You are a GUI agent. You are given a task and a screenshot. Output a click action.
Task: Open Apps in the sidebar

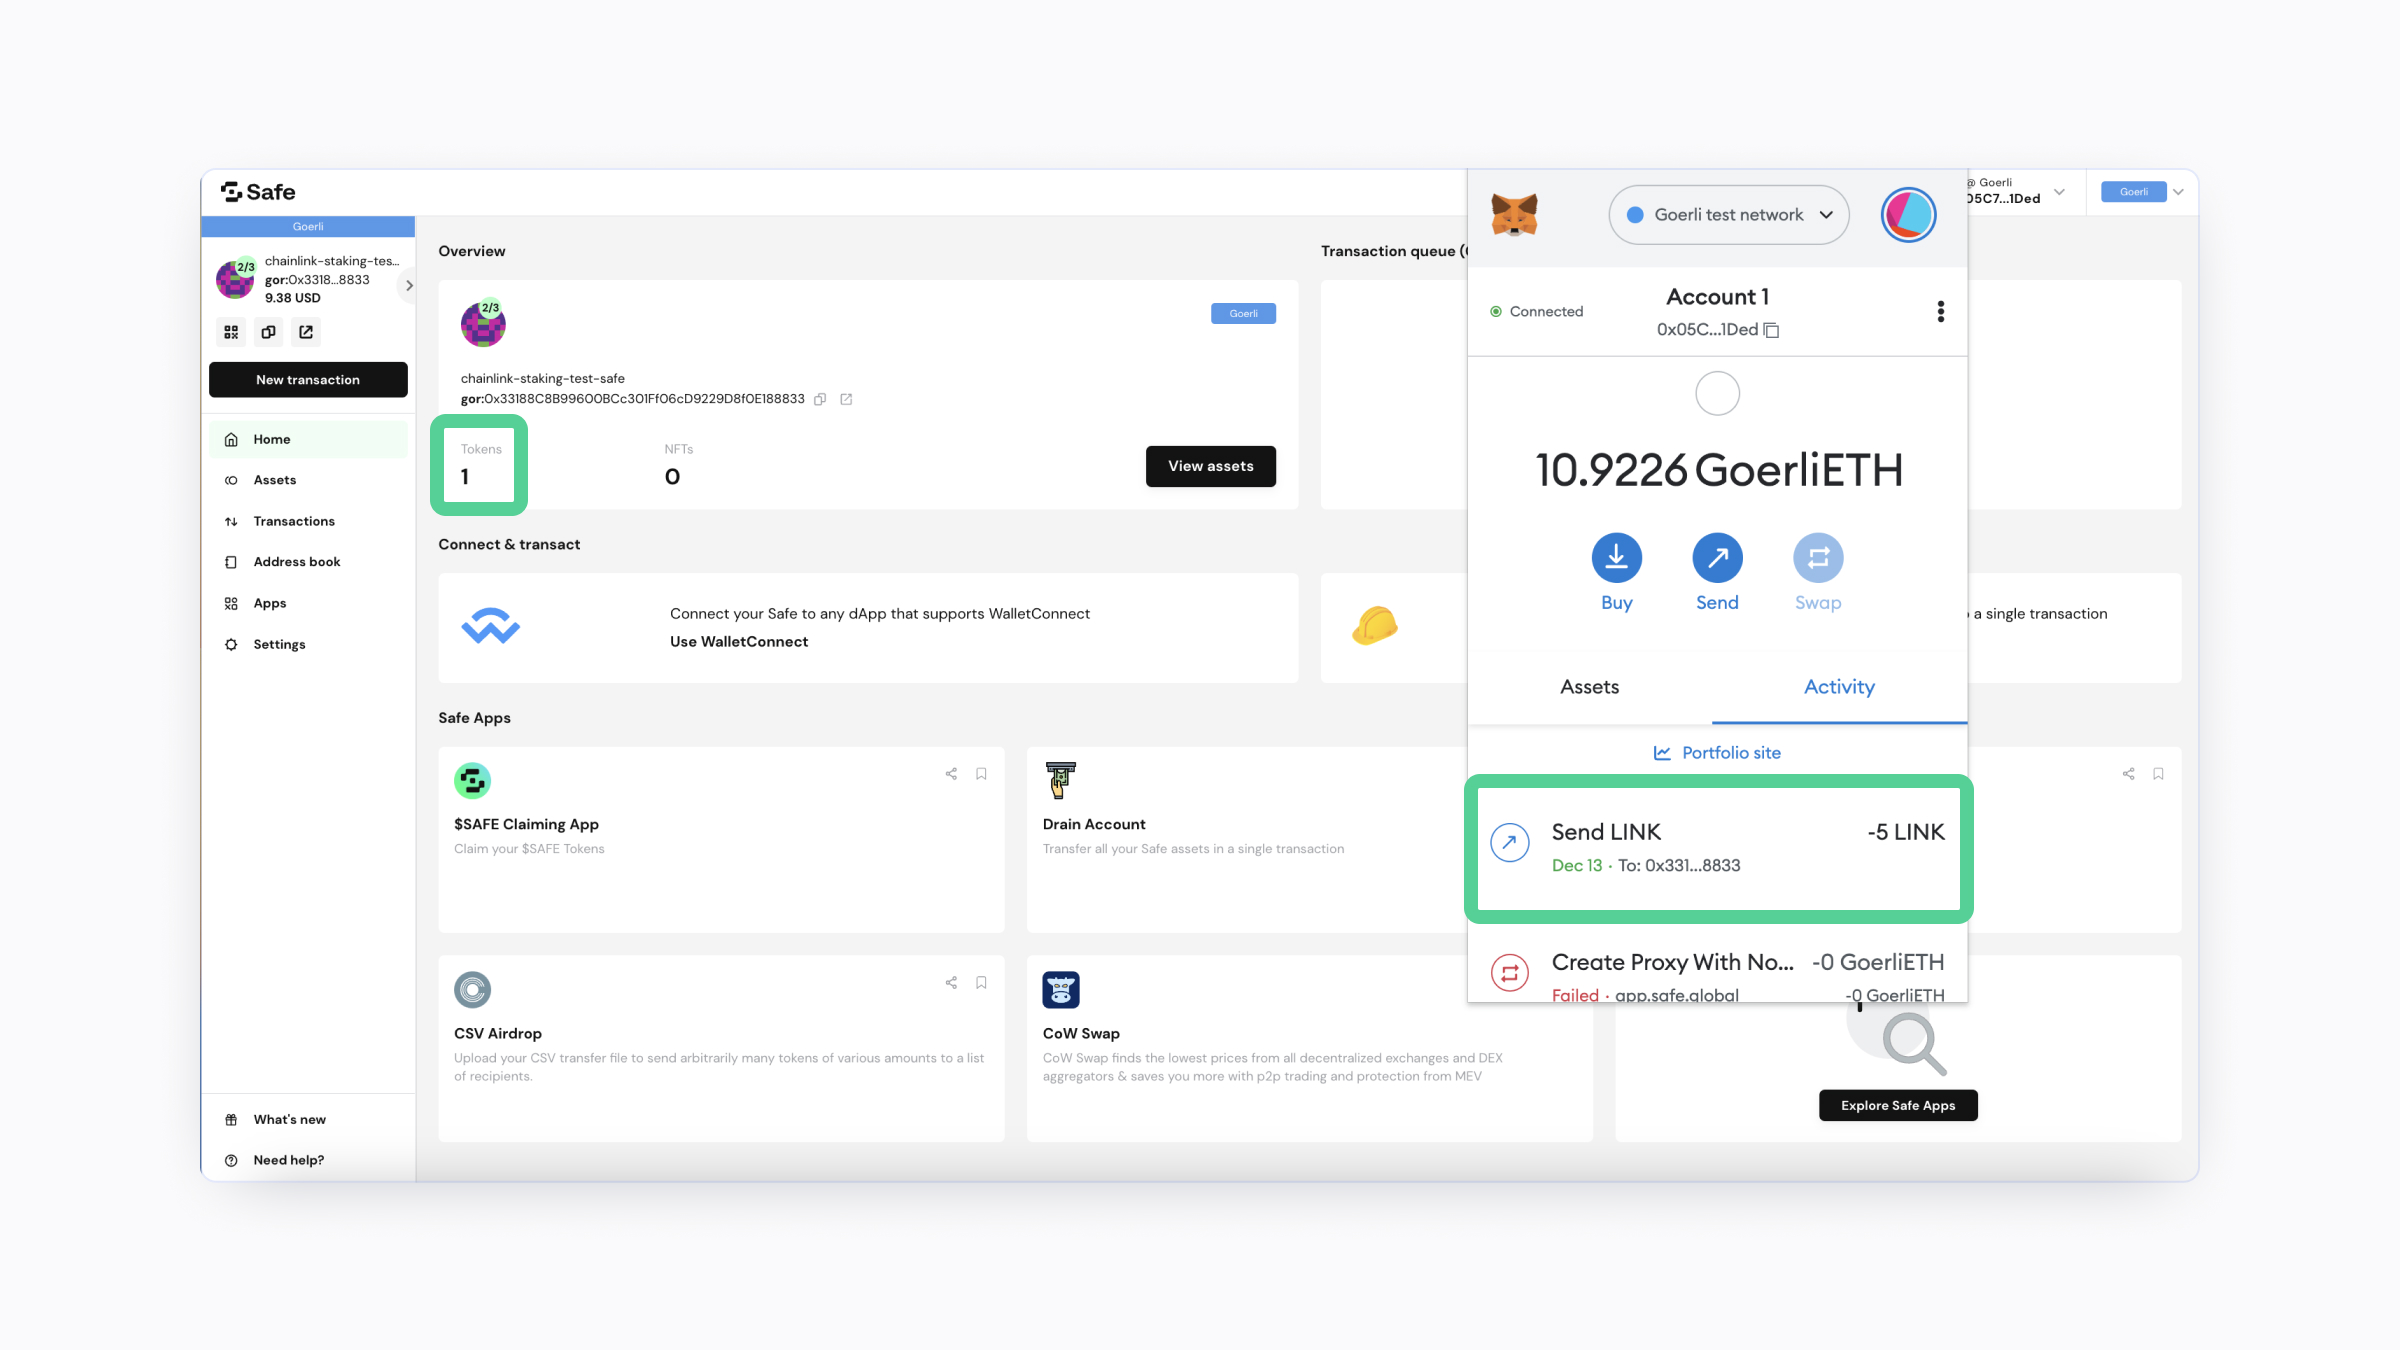click(308, 603)
